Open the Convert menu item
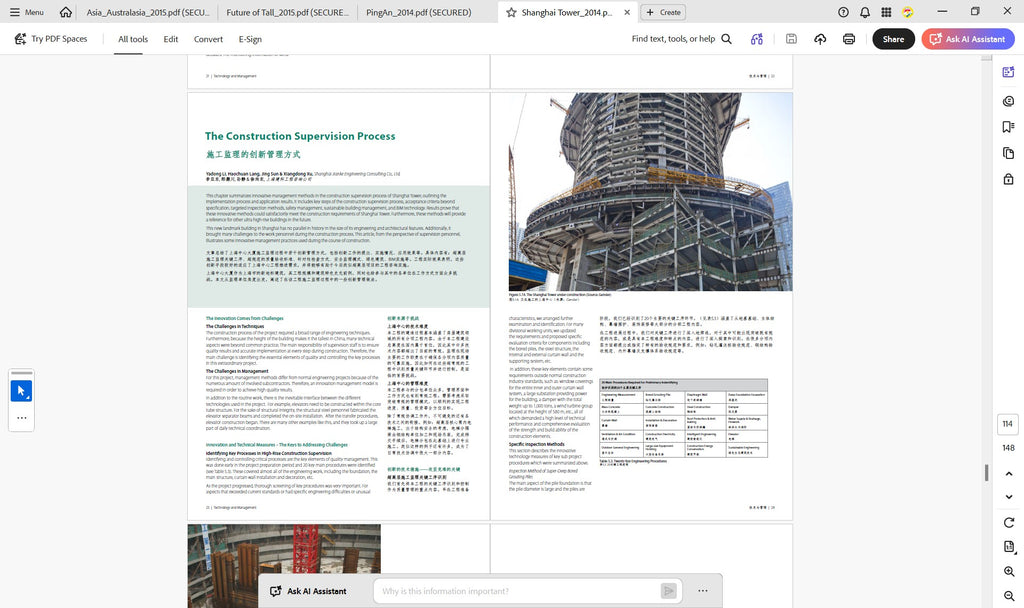The image size is (1024, 608). pos(208,39)
